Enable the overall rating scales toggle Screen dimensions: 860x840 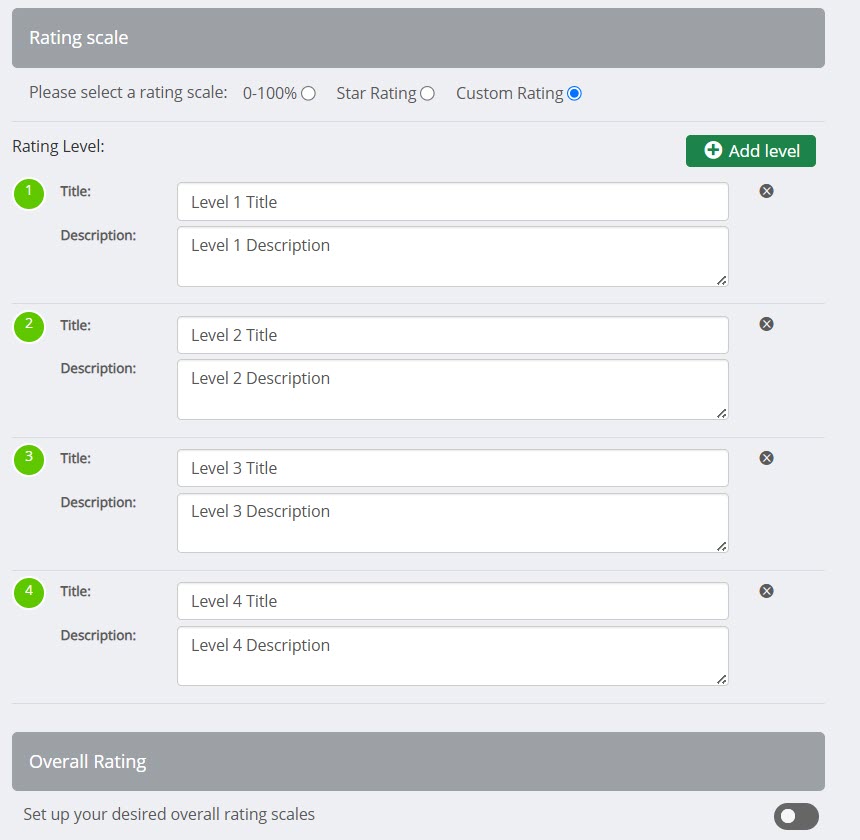[x=796, y=816]
